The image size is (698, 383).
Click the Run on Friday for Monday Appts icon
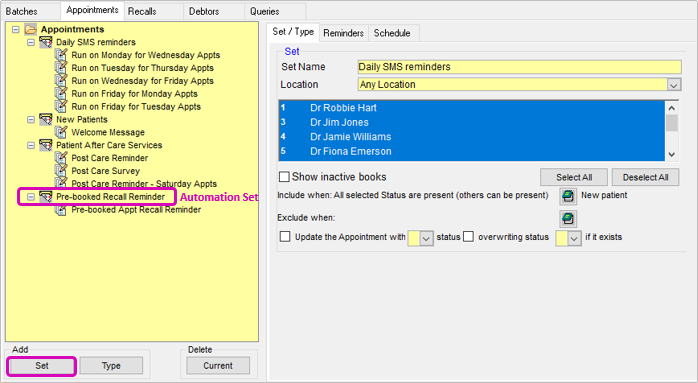tap(61, 94)
